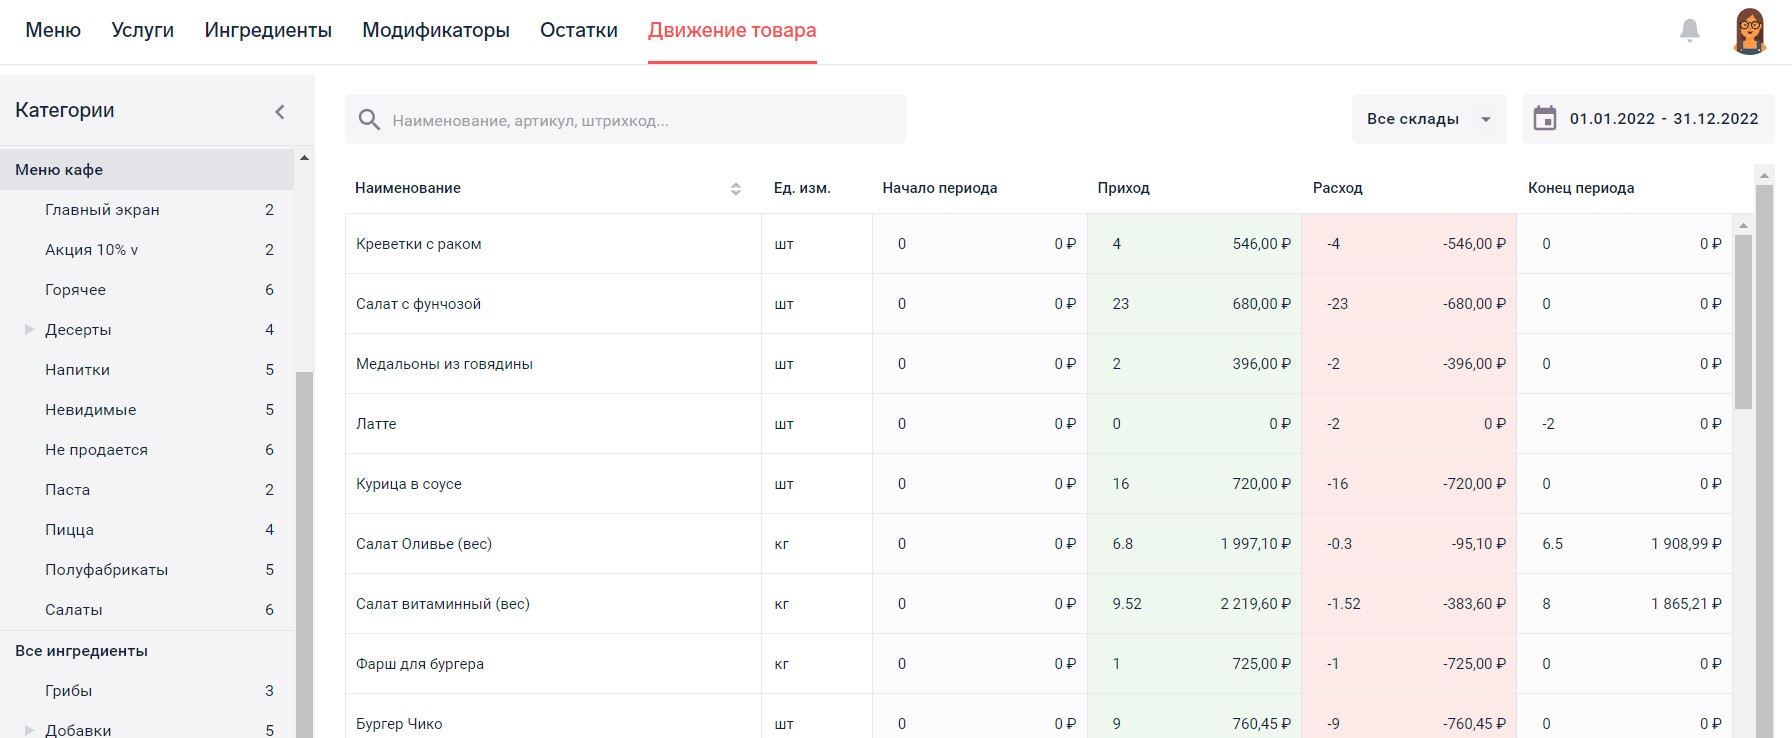Select Медальоны из говядины row
The image size is (1792, 738).
pos(1039,364)
